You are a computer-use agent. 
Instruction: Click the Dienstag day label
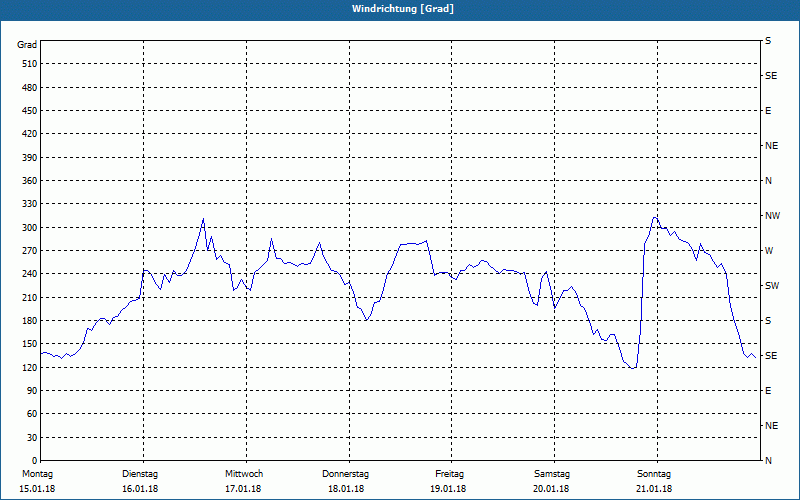pyautogui.click(x=140, y=474)
